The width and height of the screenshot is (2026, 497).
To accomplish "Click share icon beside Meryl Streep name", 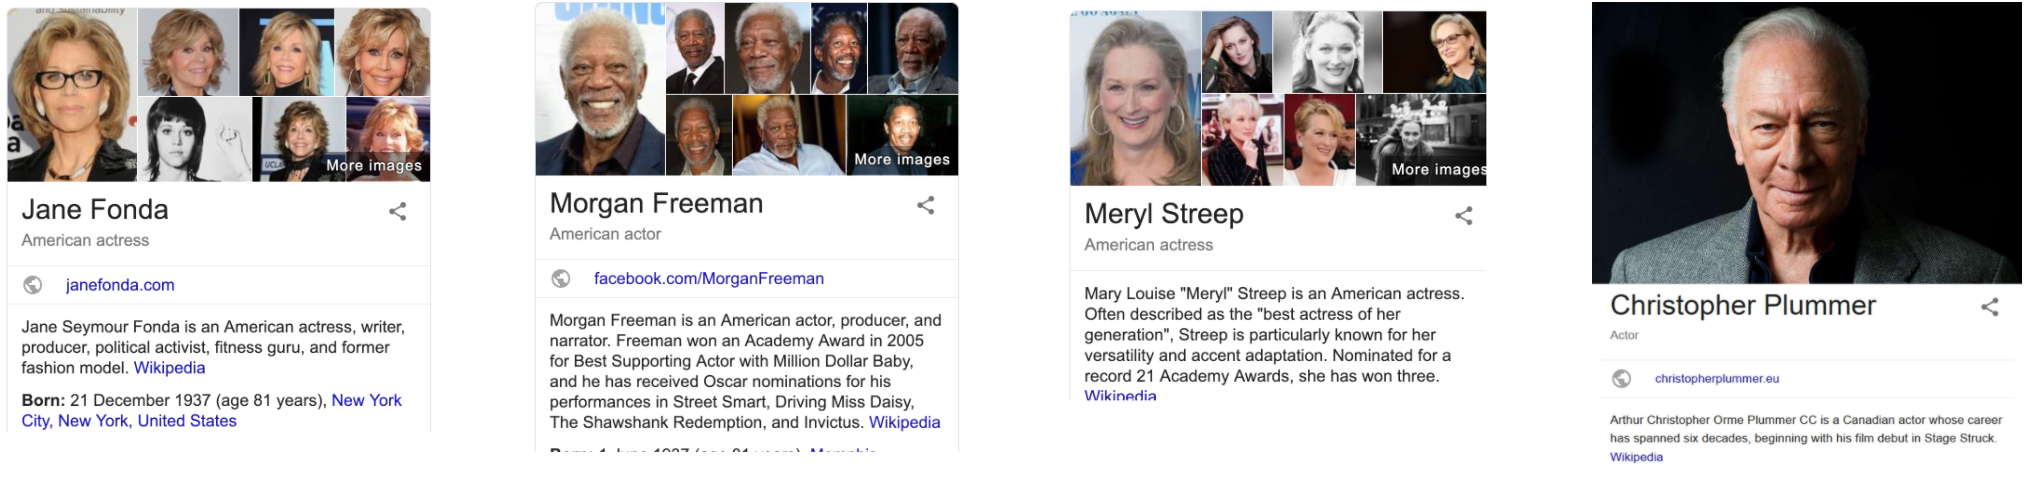I will click(1464, 215).
